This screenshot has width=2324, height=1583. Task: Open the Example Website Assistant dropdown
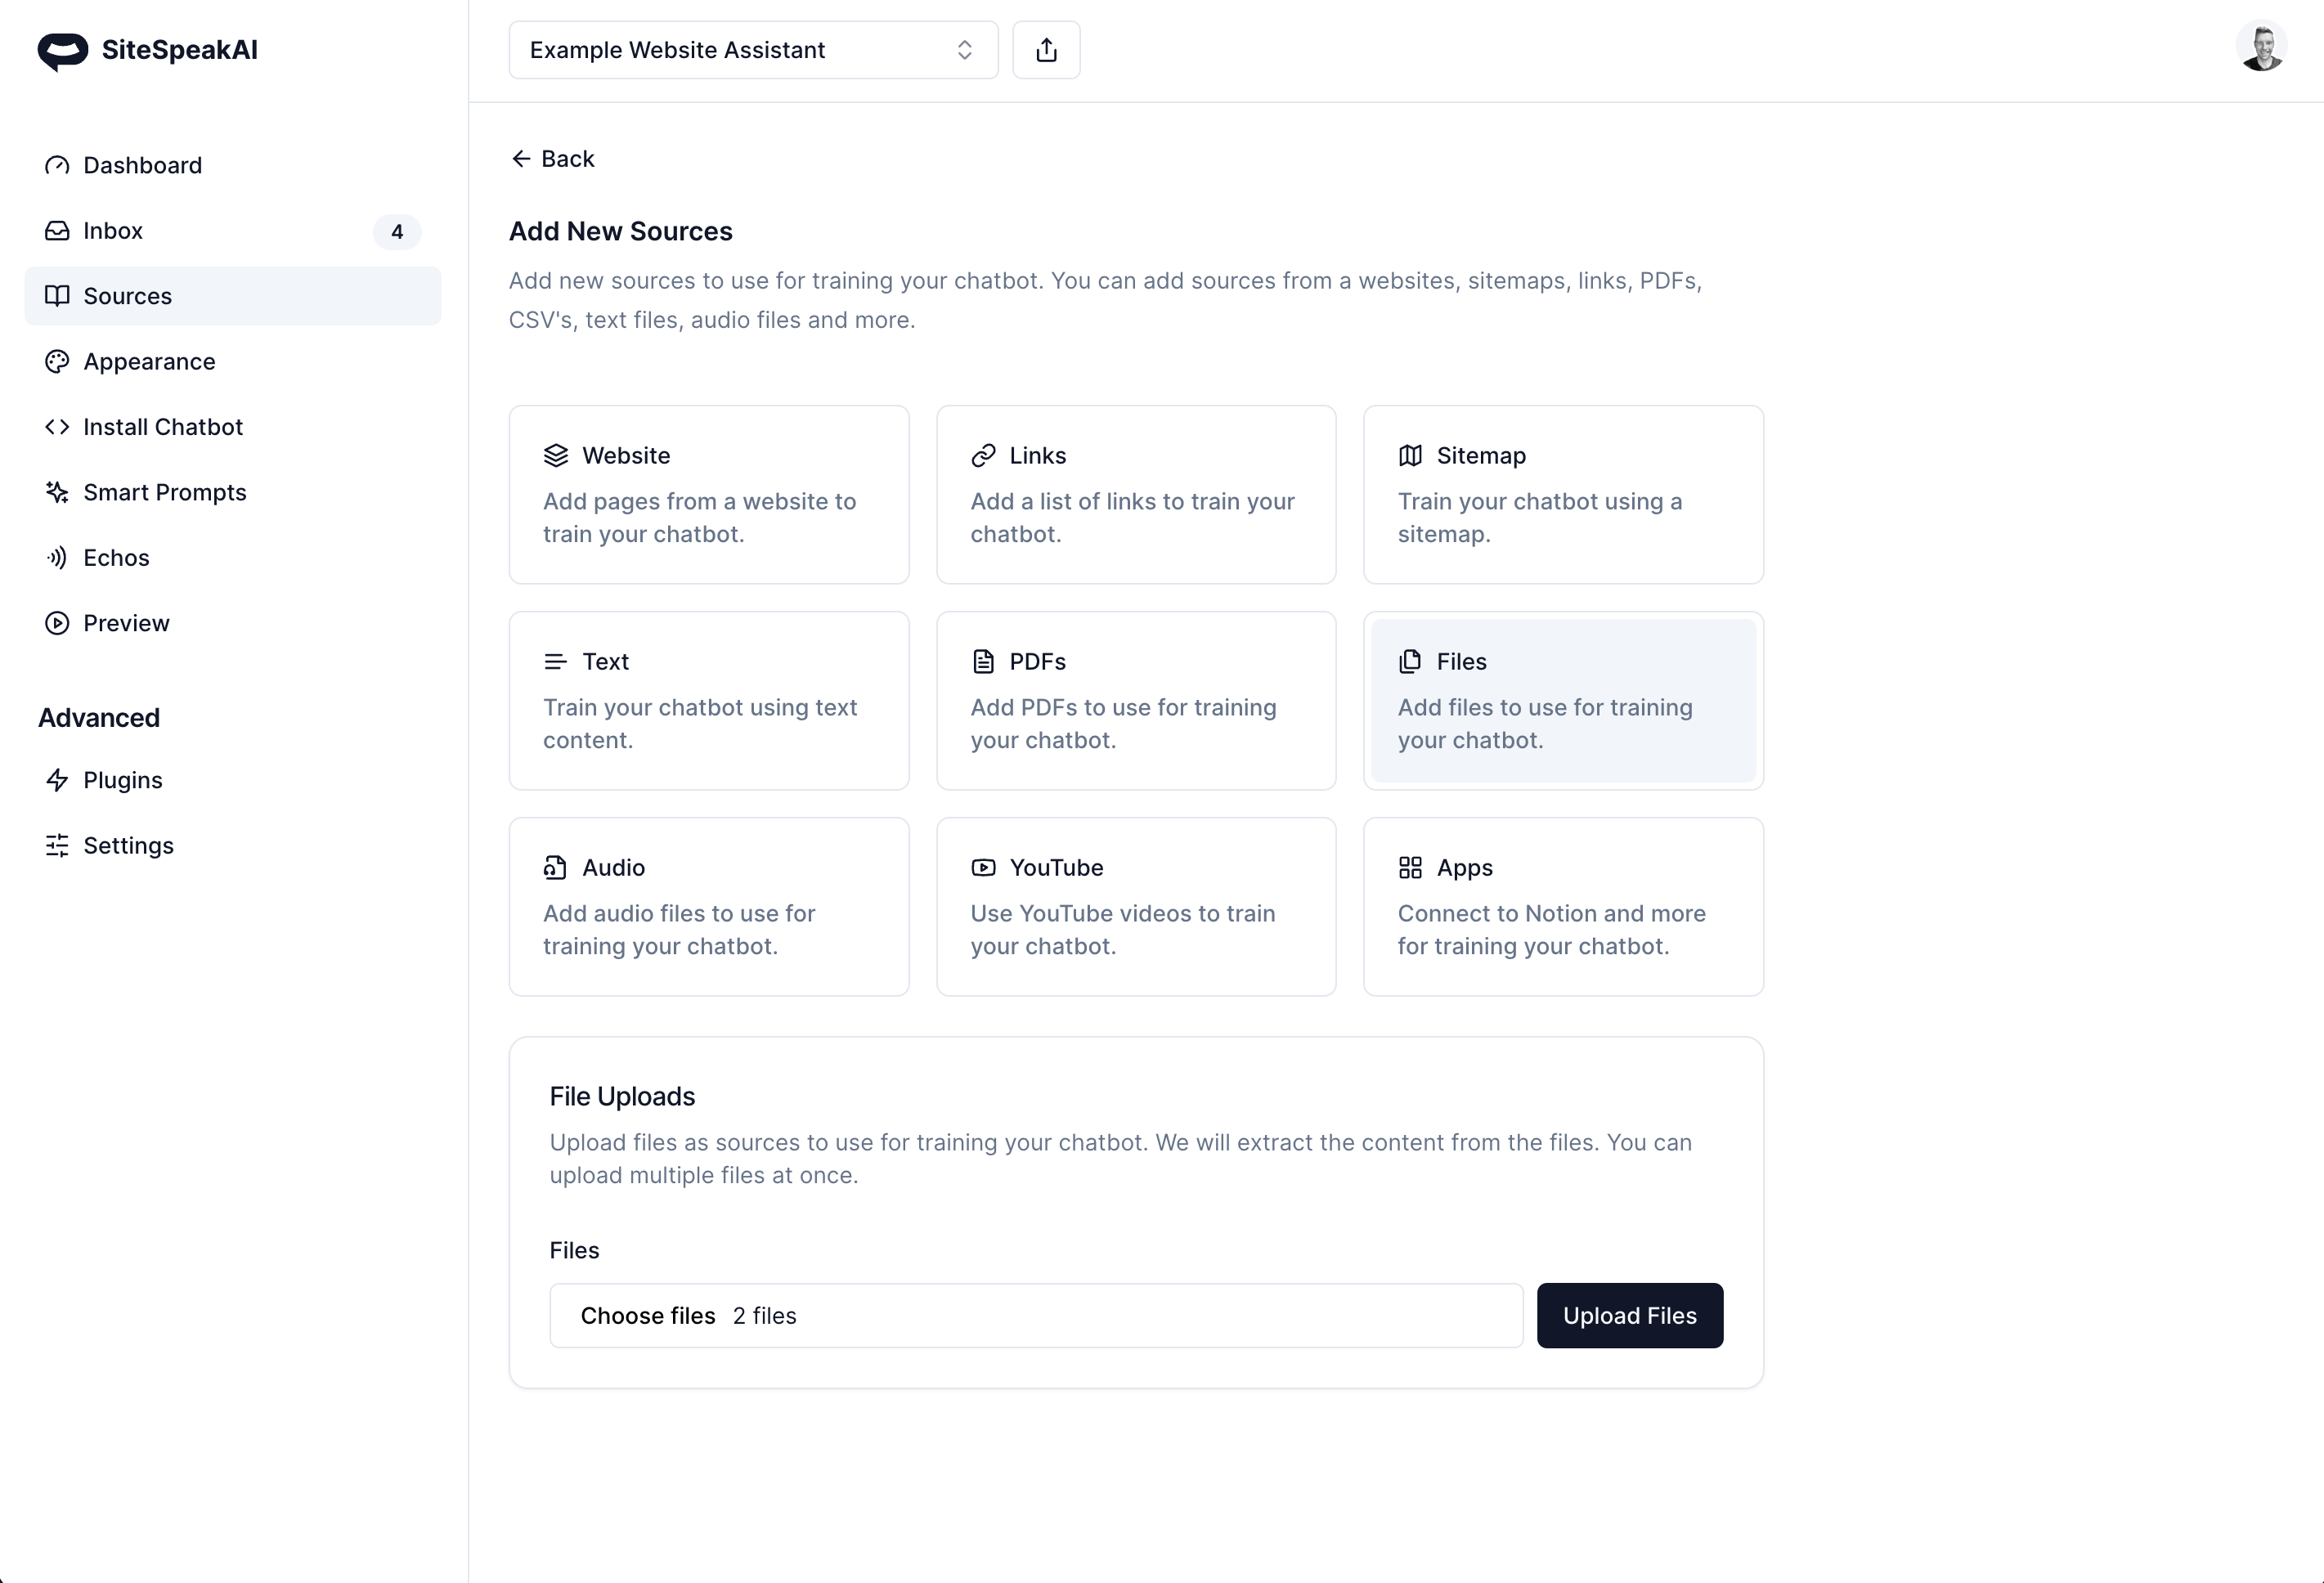[752, 50]
